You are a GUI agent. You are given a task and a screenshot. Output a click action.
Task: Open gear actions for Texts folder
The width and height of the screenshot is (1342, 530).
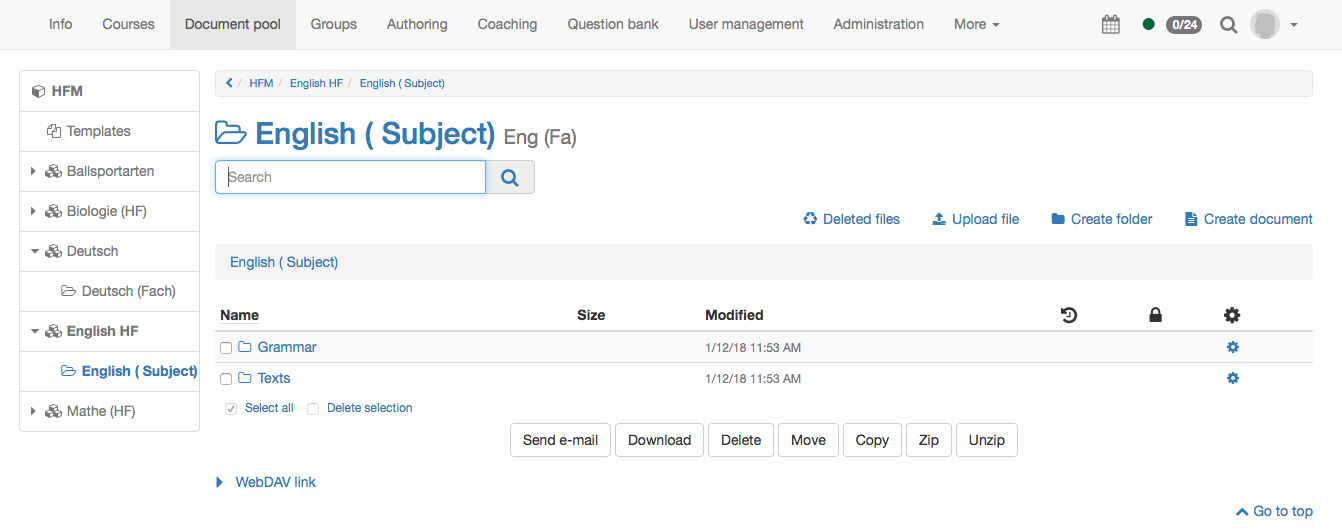(x=1232, y=378)
